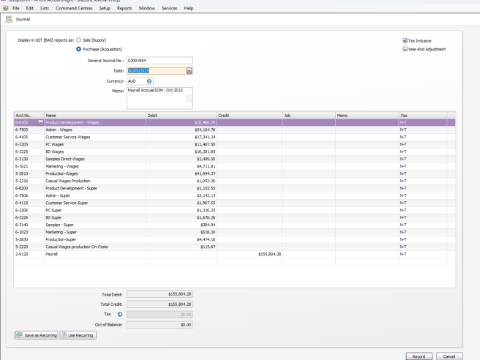Select the BD Wages row
The image size is (480, 360).
point(234,152)
